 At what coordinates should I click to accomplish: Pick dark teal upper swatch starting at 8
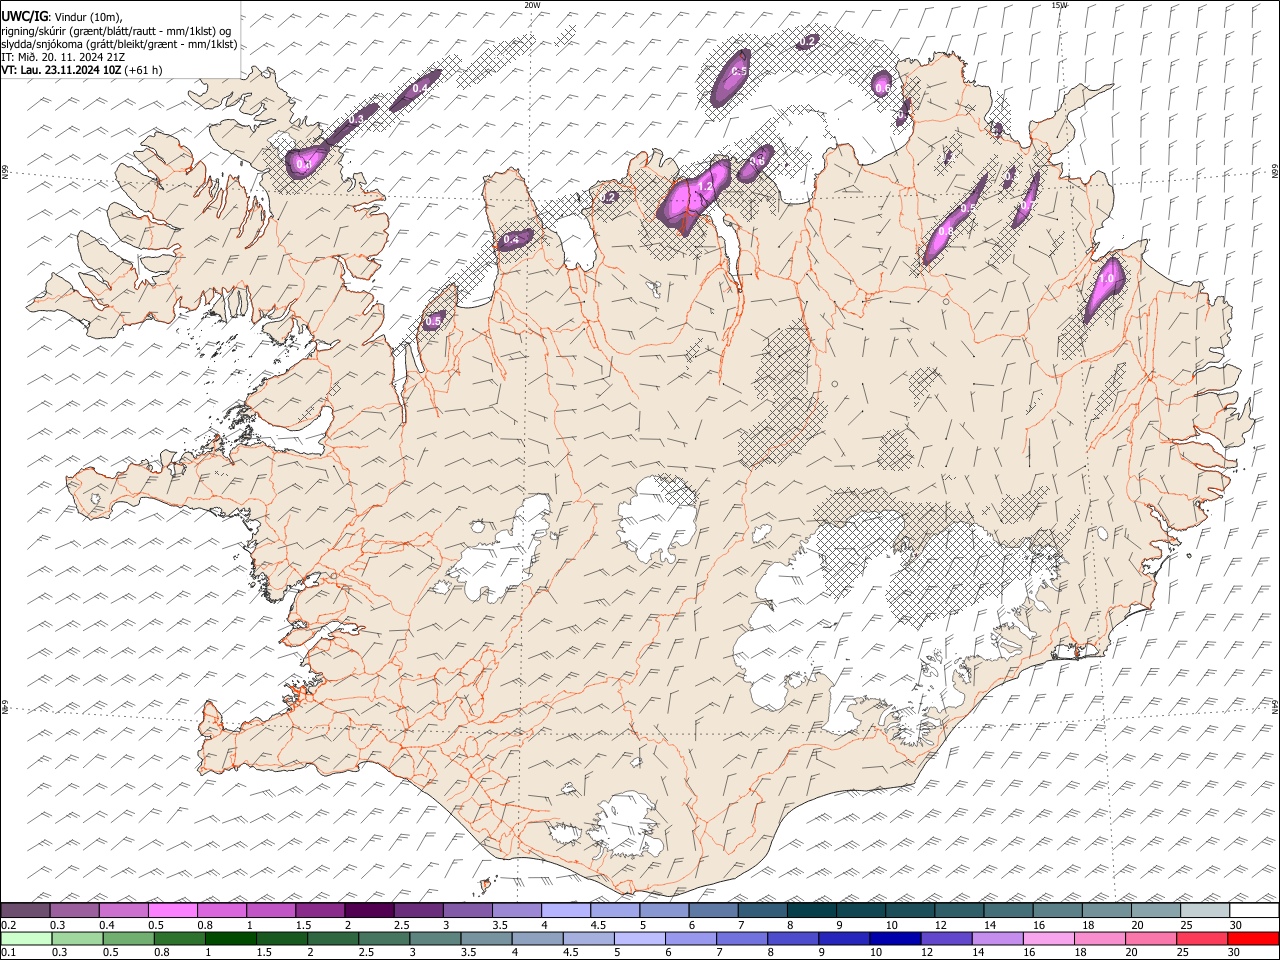click(x=811, y=911)
